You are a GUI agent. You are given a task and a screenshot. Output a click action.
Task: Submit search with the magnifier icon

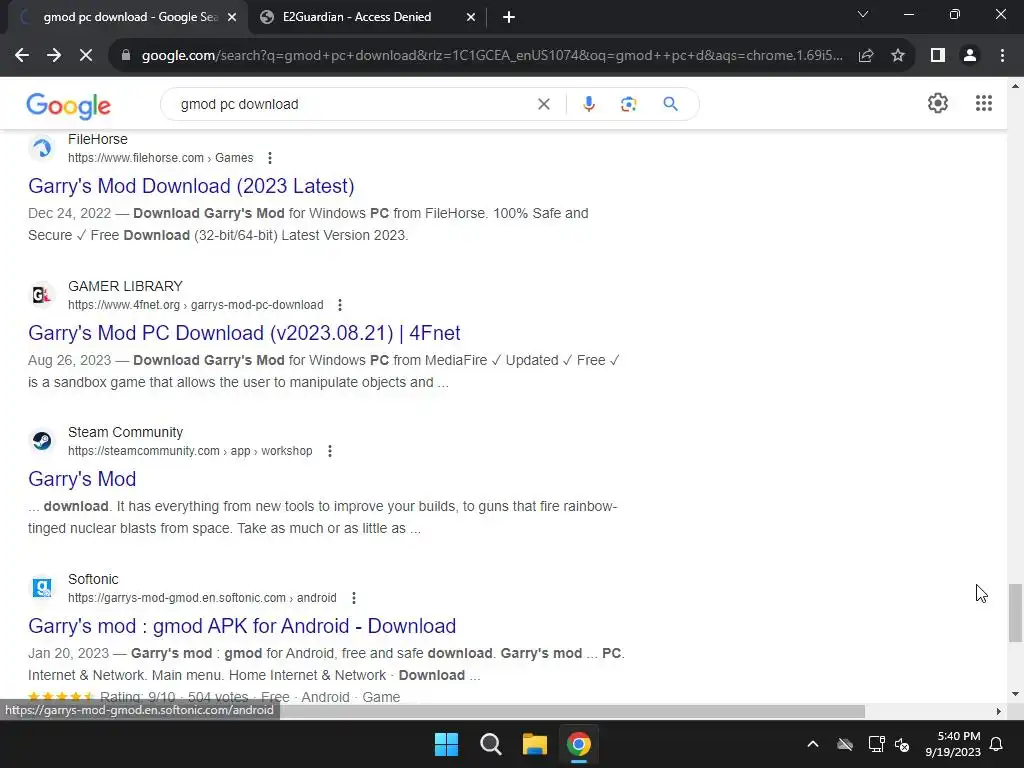(670, 104)
